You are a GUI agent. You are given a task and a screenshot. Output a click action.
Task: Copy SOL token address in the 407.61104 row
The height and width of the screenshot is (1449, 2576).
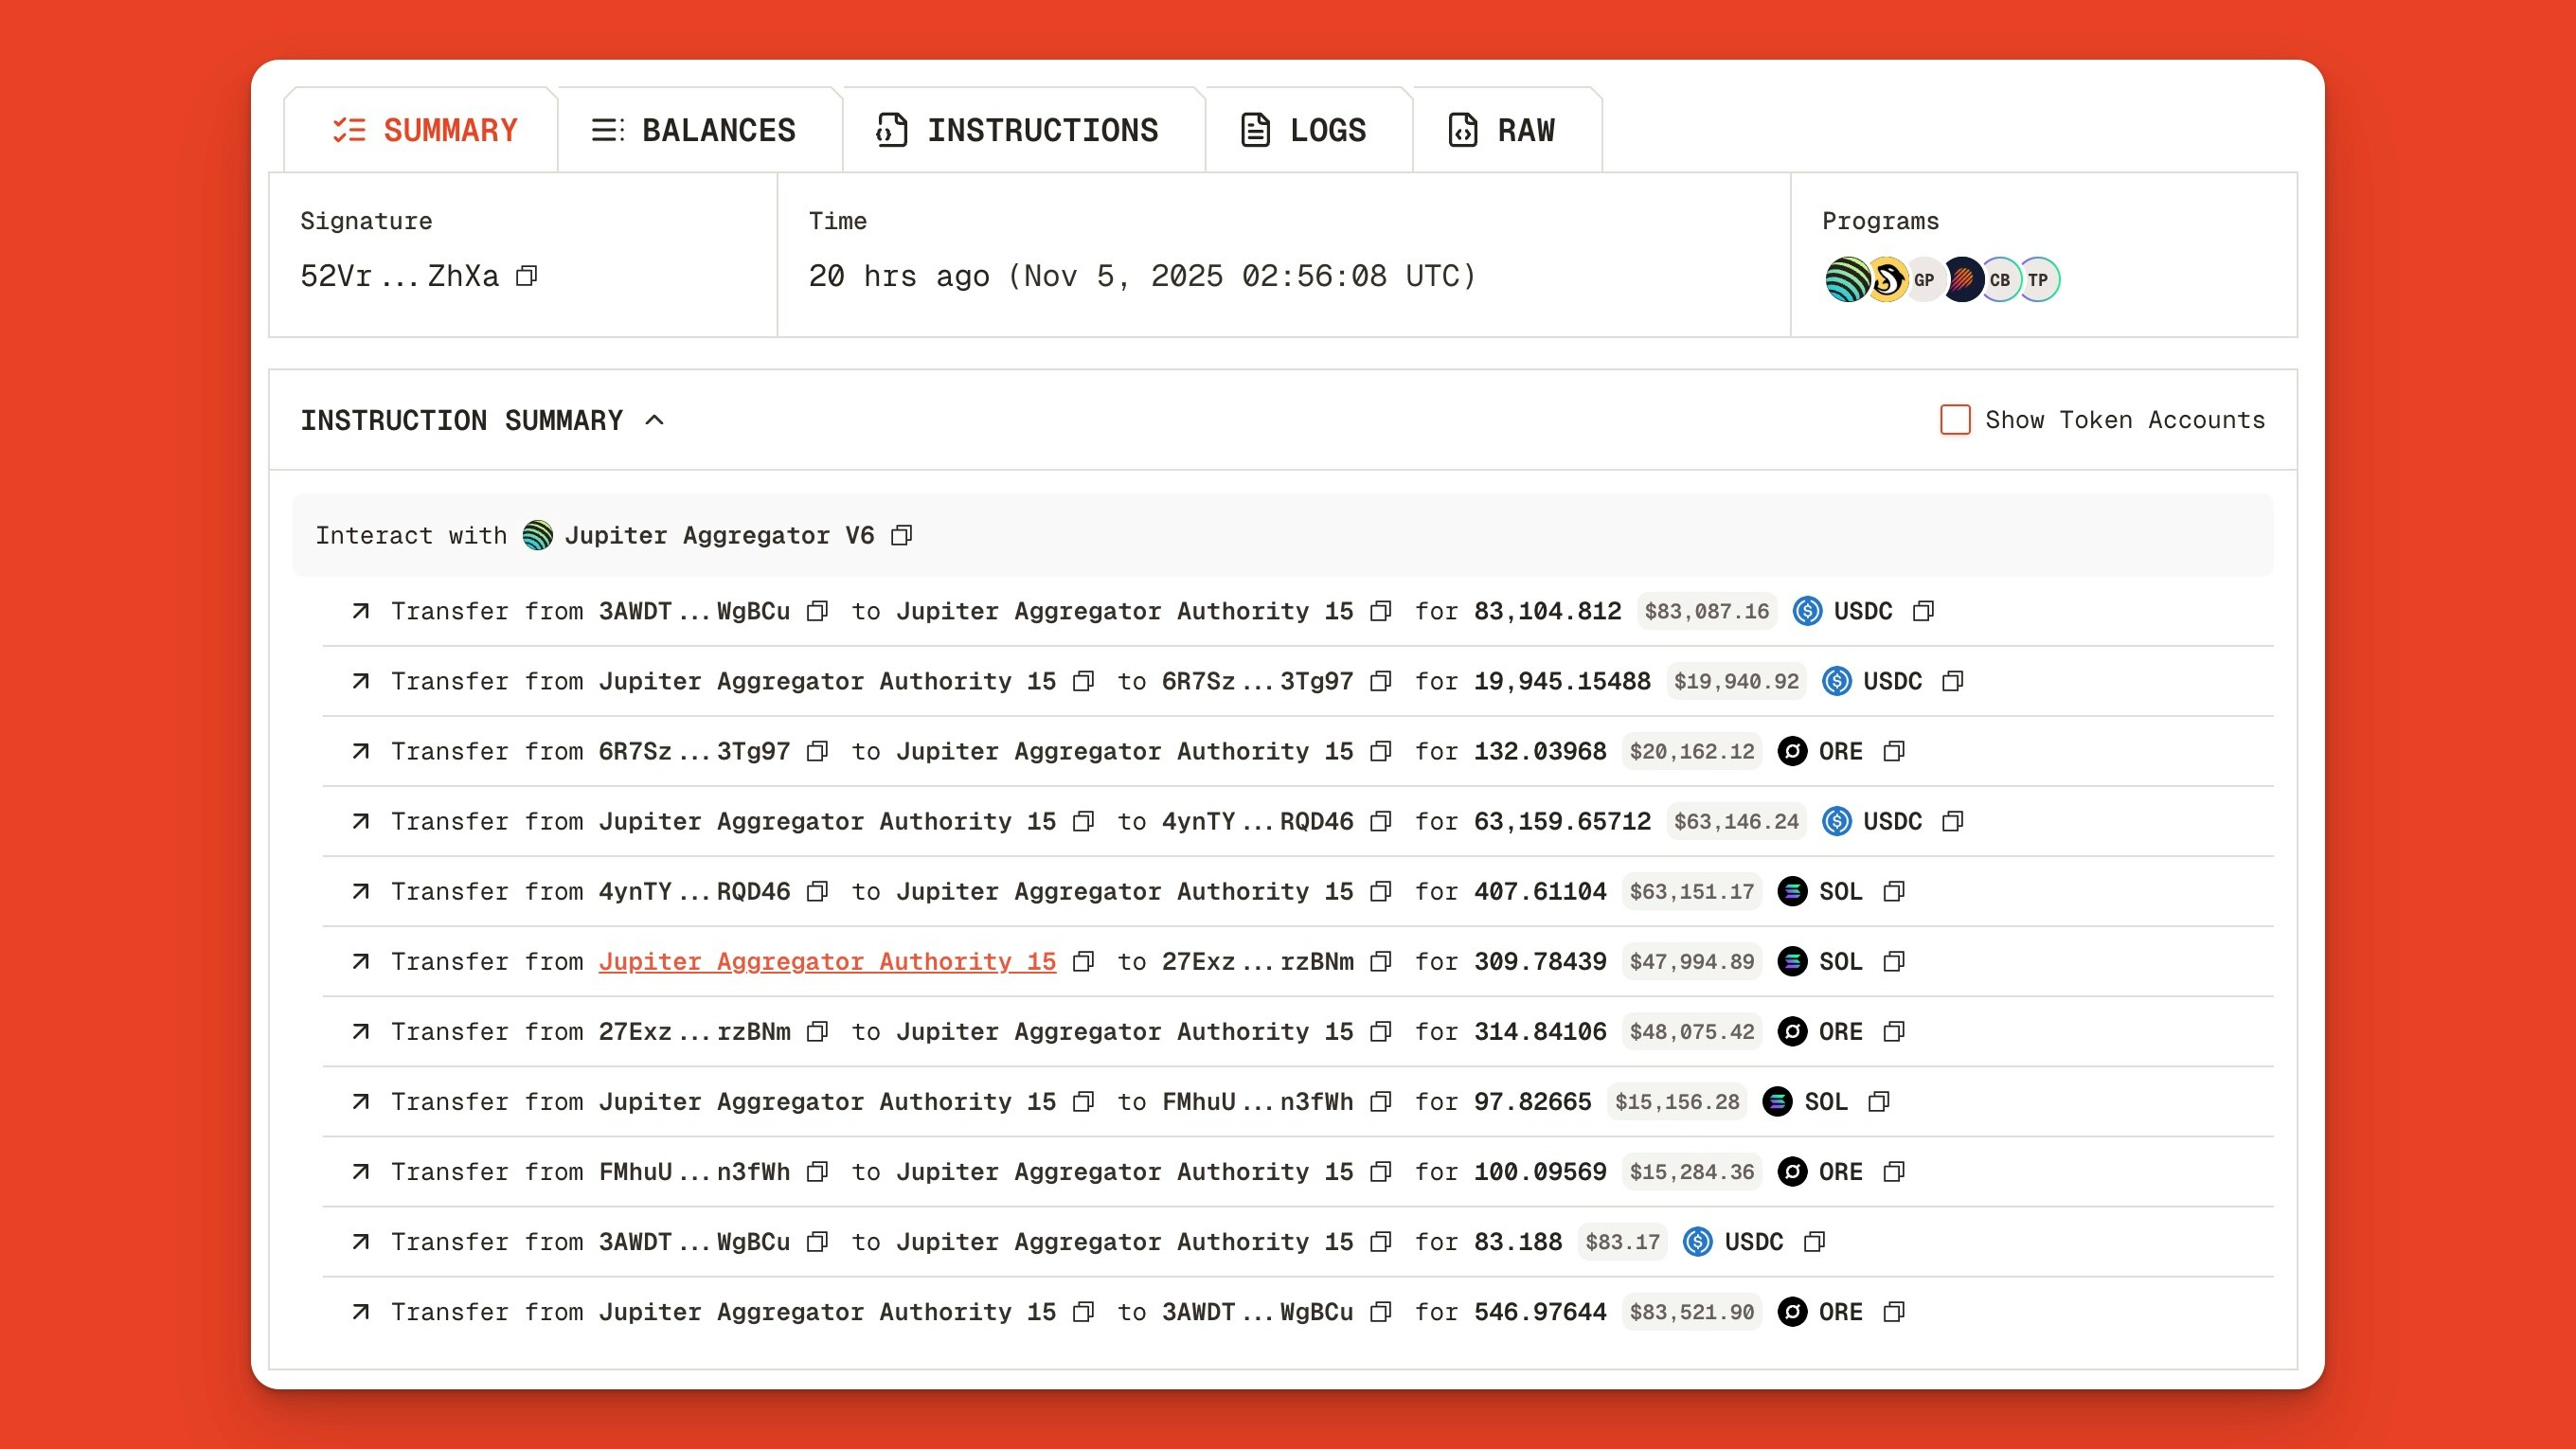1893,892
